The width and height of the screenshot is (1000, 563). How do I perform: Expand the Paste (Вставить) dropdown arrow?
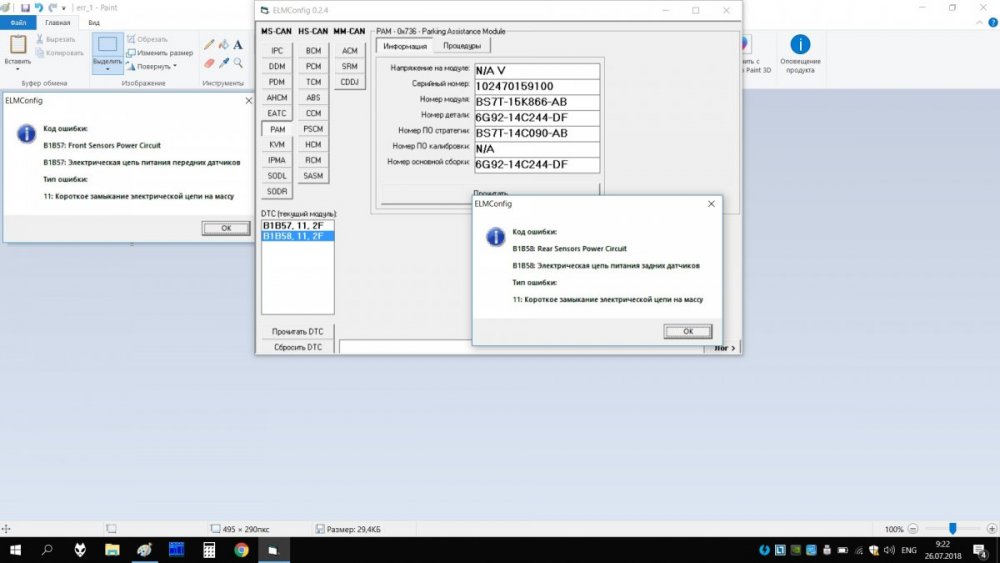point(17,68)
